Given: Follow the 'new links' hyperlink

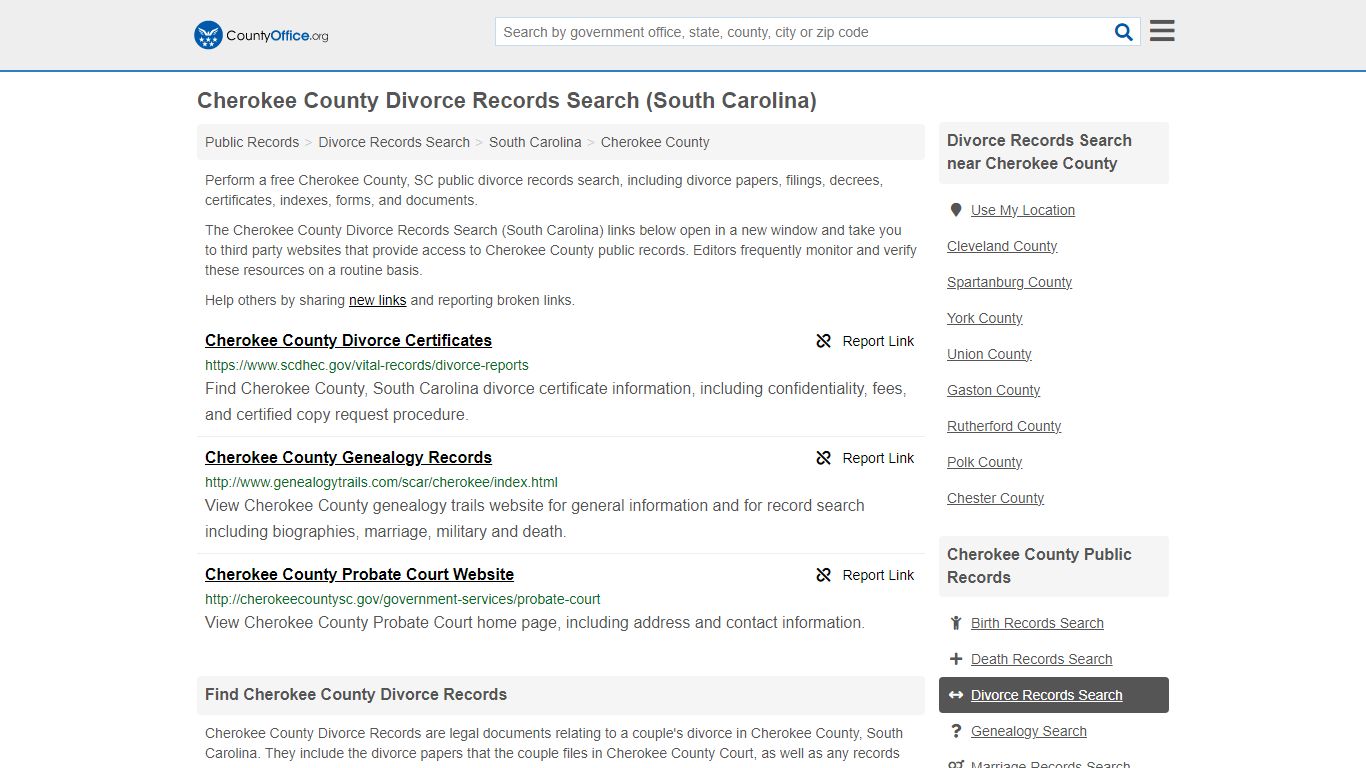Looking at the screenshot, I should pyautogui.click(x=377, y=300).
